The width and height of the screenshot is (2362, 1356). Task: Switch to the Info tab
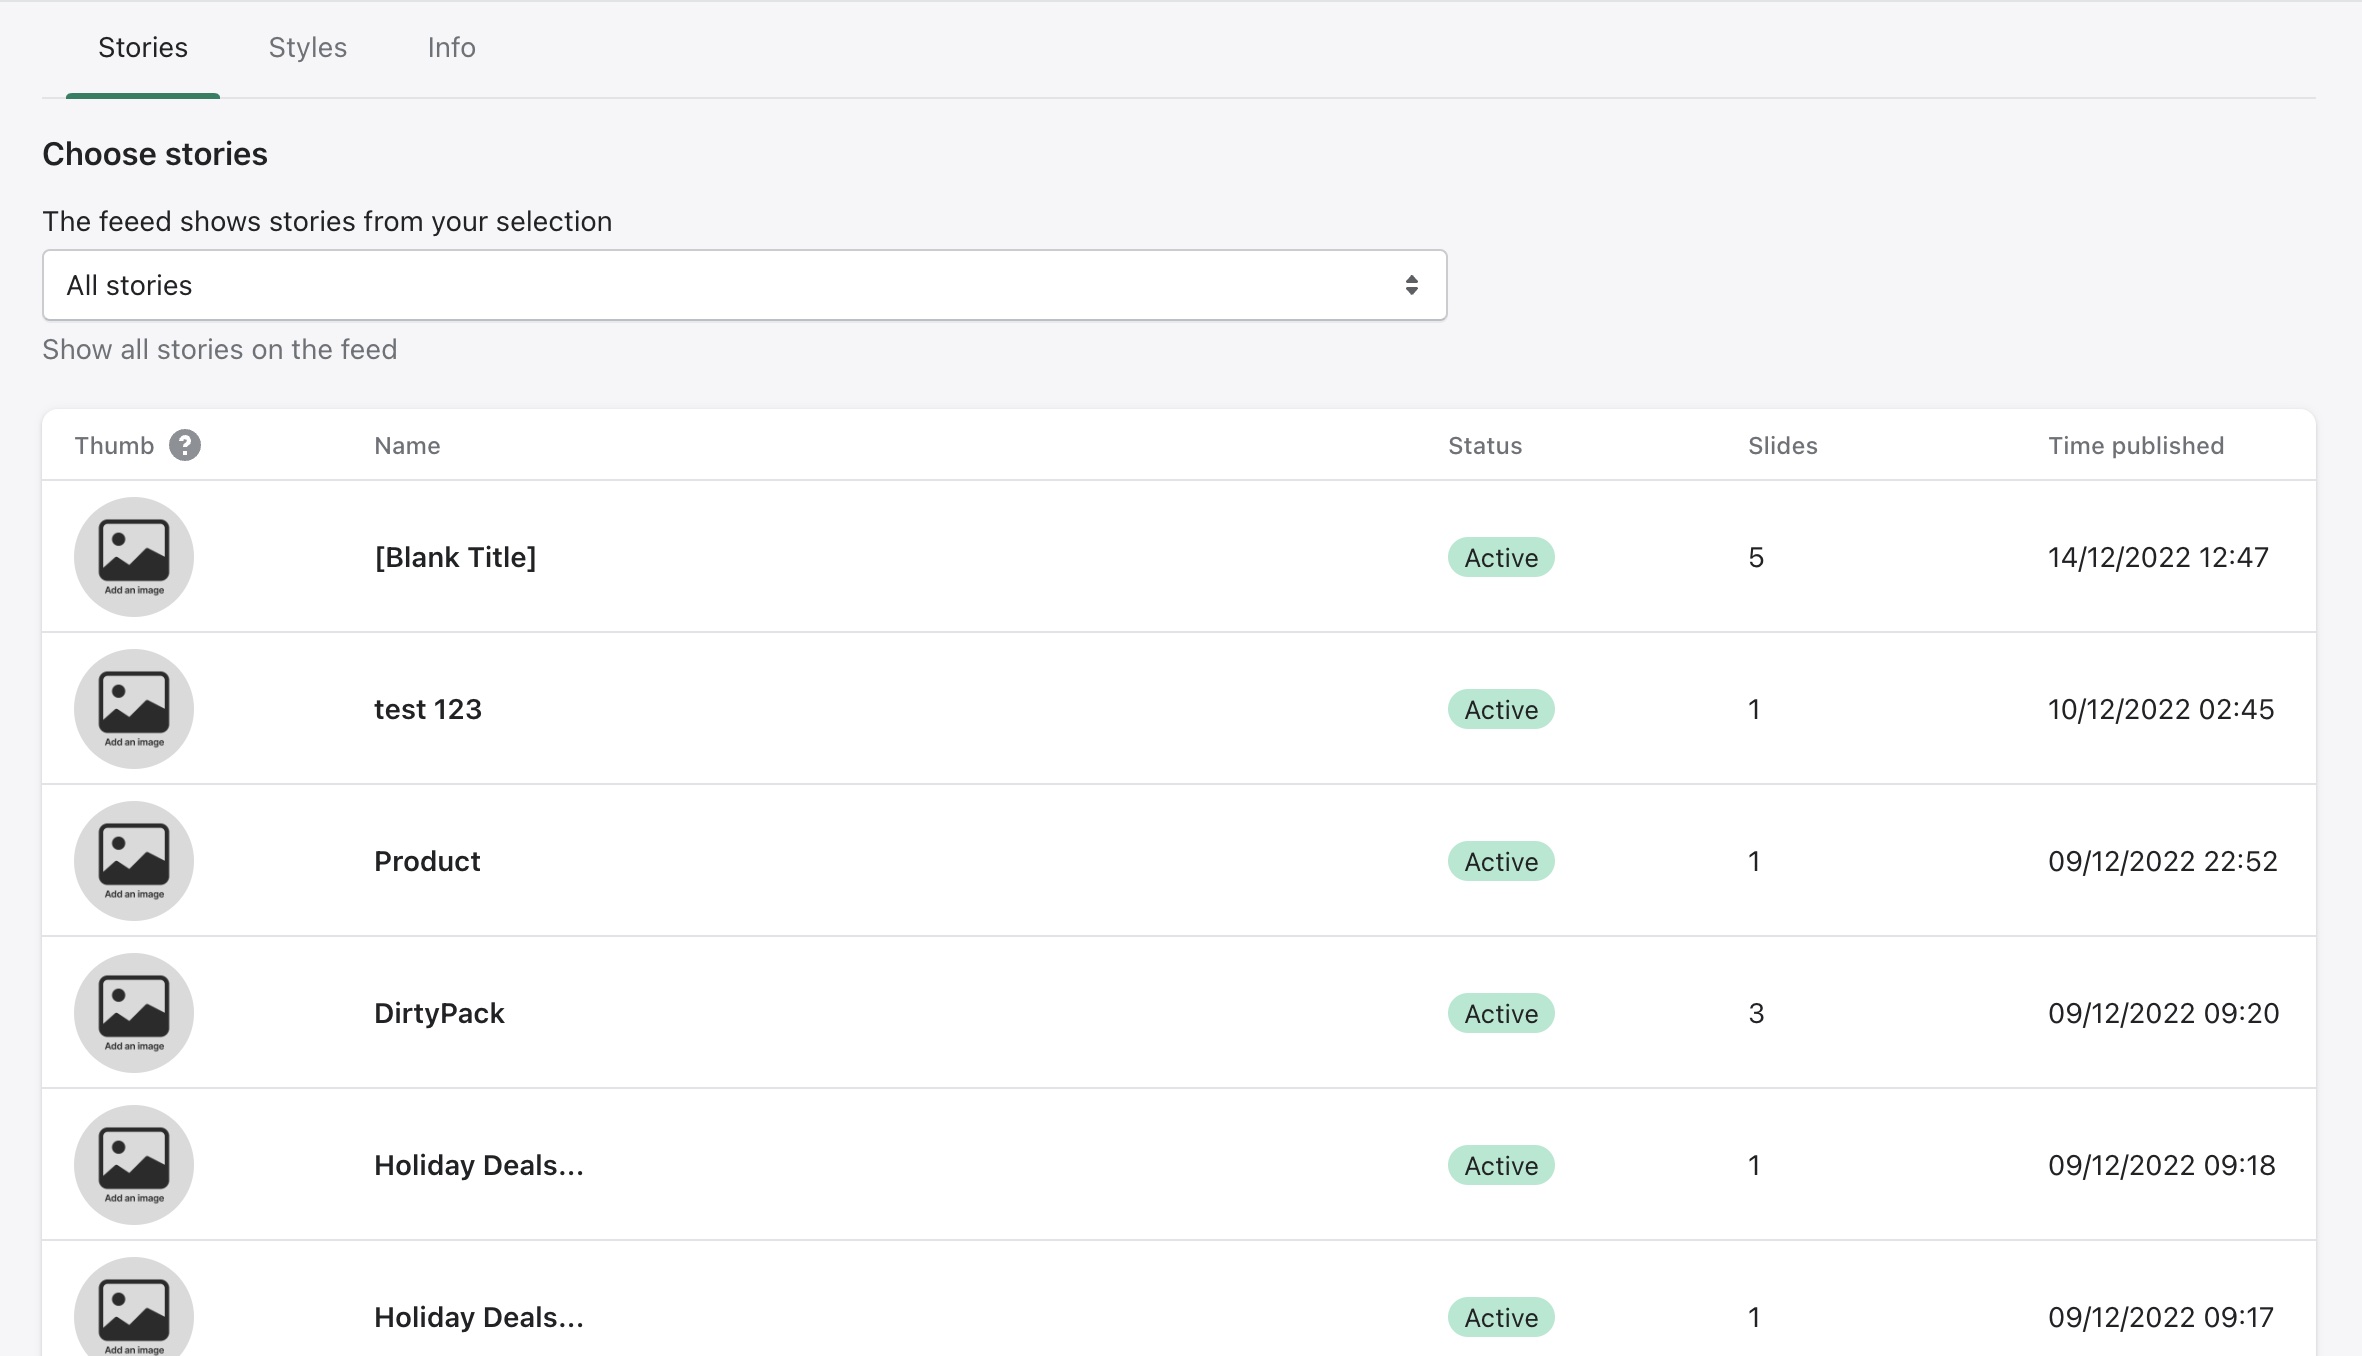pos(451,48)
